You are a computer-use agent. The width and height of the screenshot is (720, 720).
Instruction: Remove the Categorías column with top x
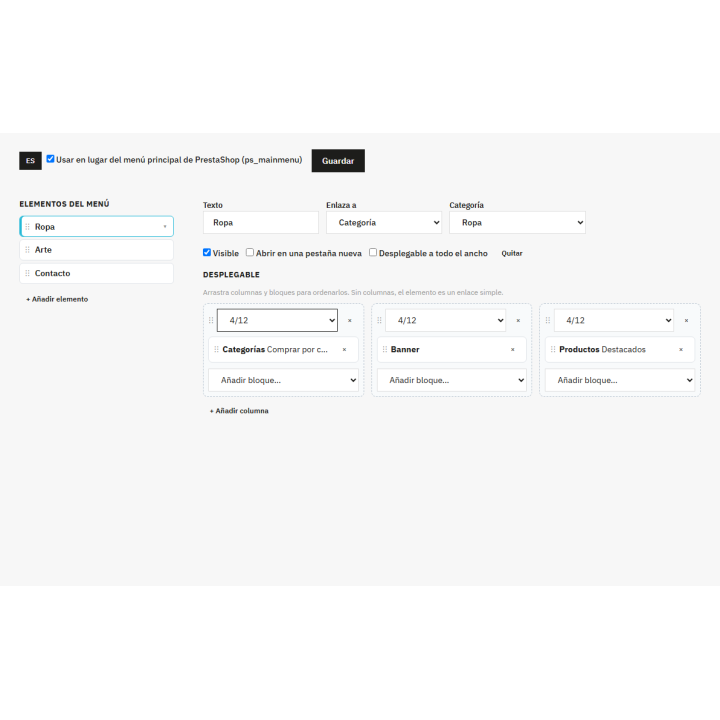pyautogui.click(x=350, y=321)
